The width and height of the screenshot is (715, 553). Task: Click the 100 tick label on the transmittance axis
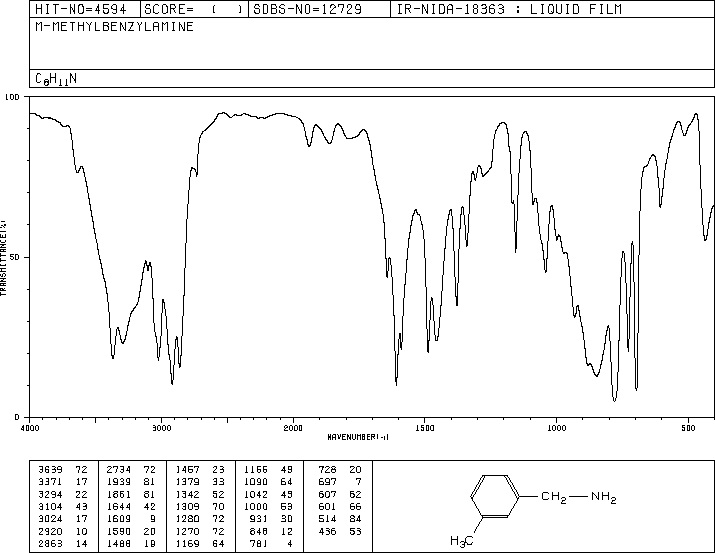12,97
